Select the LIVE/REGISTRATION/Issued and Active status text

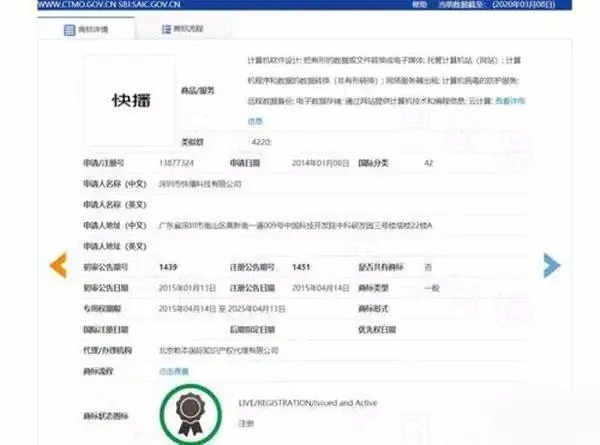click(x=308, y=403)
